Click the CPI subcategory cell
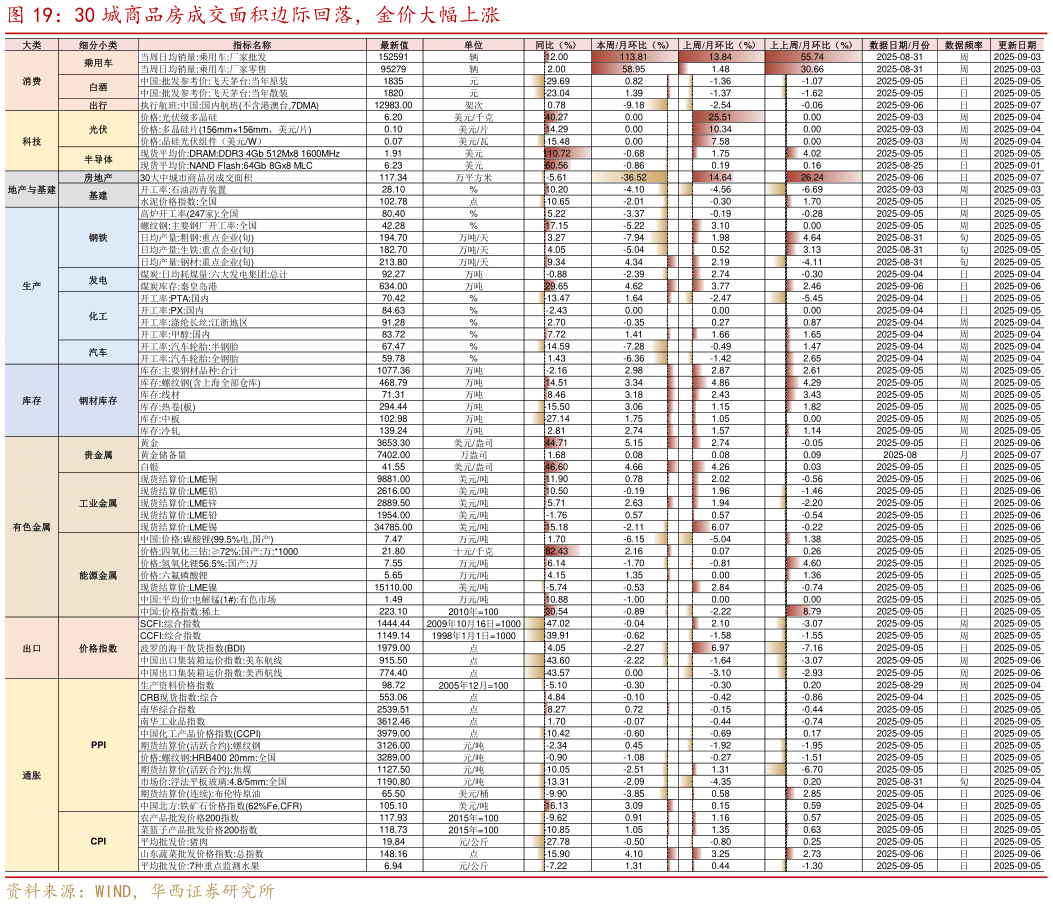Screen dimensions: 1053x905 pyautogui.click(x=98, y=841)
